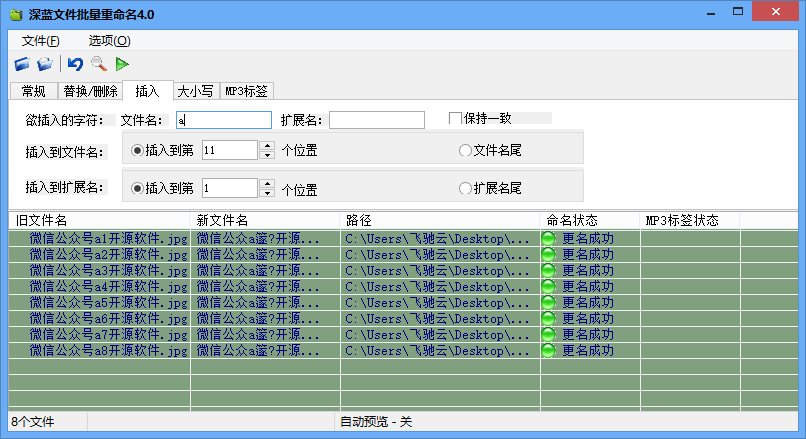The image size is (806, 439).
Task: Select file 微信公众号a1开源软件.jpg
Action: click(108, 239)
